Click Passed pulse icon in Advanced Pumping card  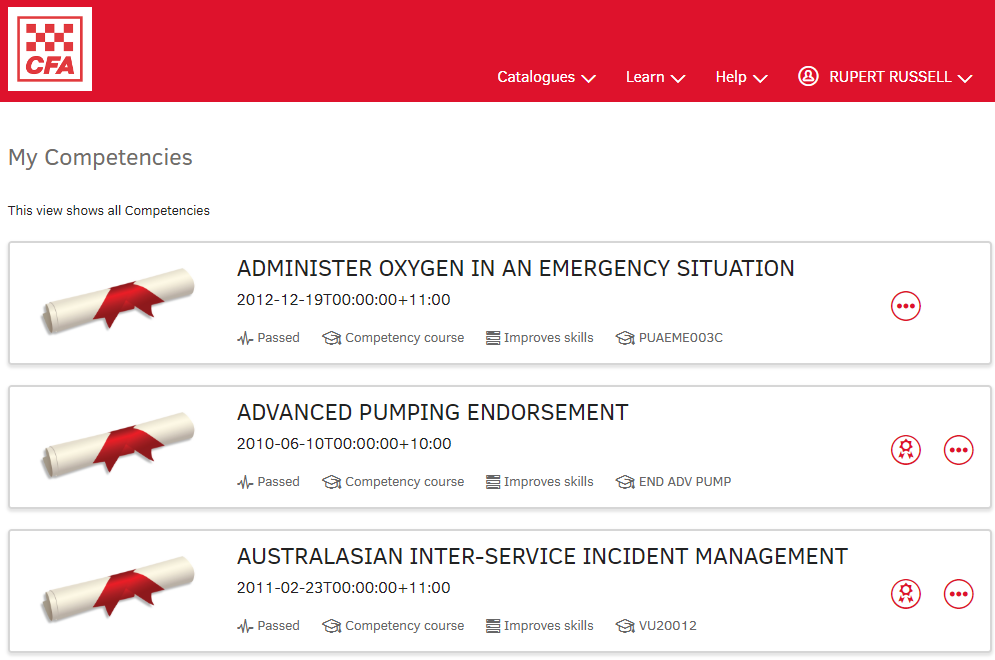245,482
